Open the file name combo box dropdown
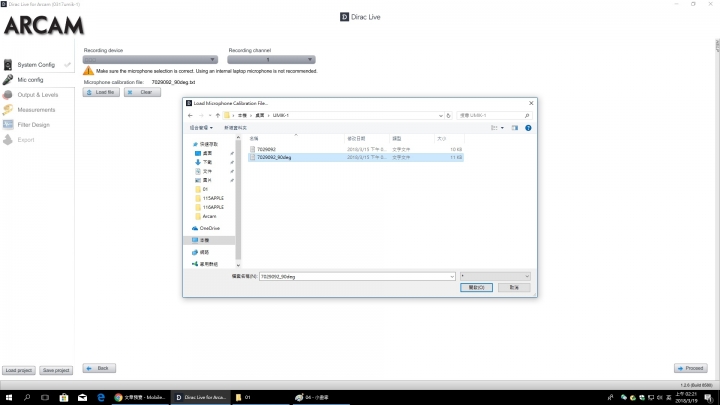Image resolution: width=720 pixels, height=405 pixels. (452, 276)
